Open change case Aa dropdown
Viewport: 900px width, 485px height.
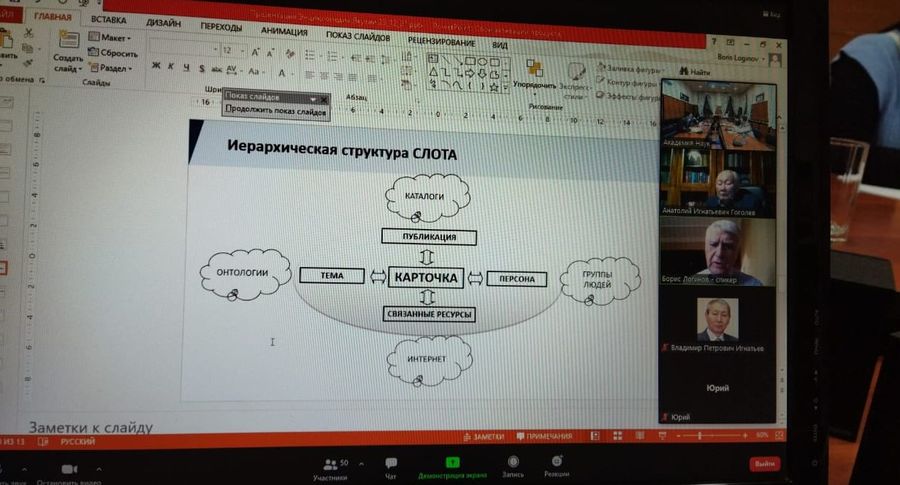(255, 72)
